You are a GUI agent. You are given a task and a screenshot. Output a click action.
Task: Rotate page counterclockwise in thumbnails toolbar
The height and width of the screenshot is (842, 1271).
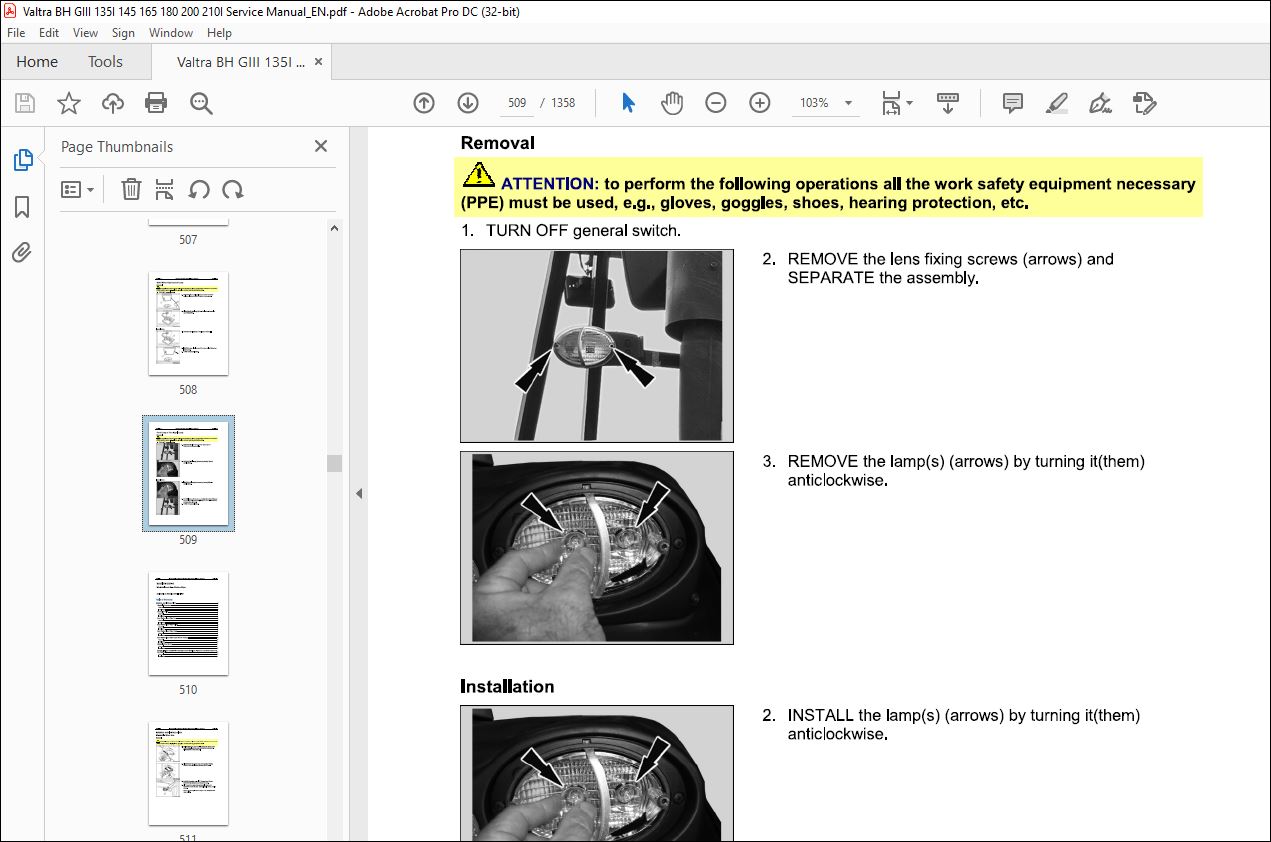click(199, 189)
